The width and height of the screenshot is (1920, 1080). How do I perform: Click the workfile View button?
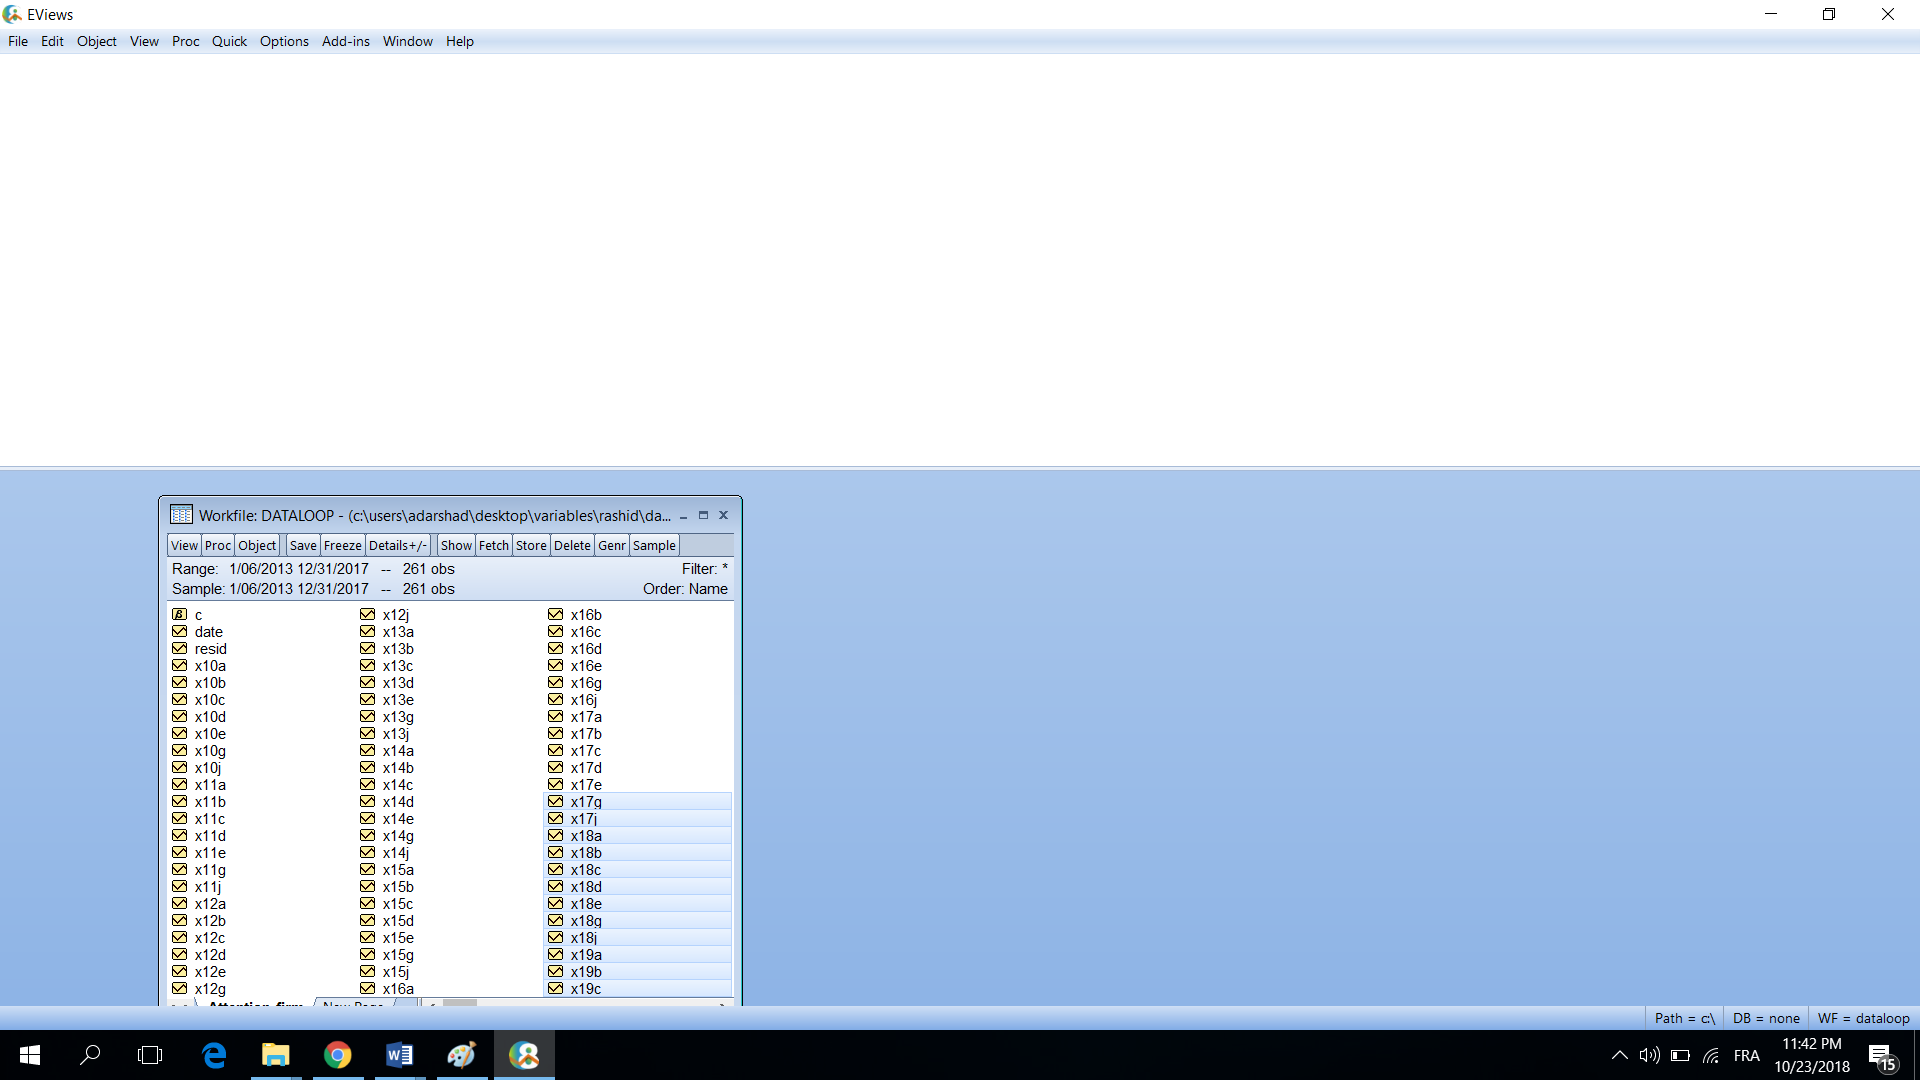coord(185,545)
